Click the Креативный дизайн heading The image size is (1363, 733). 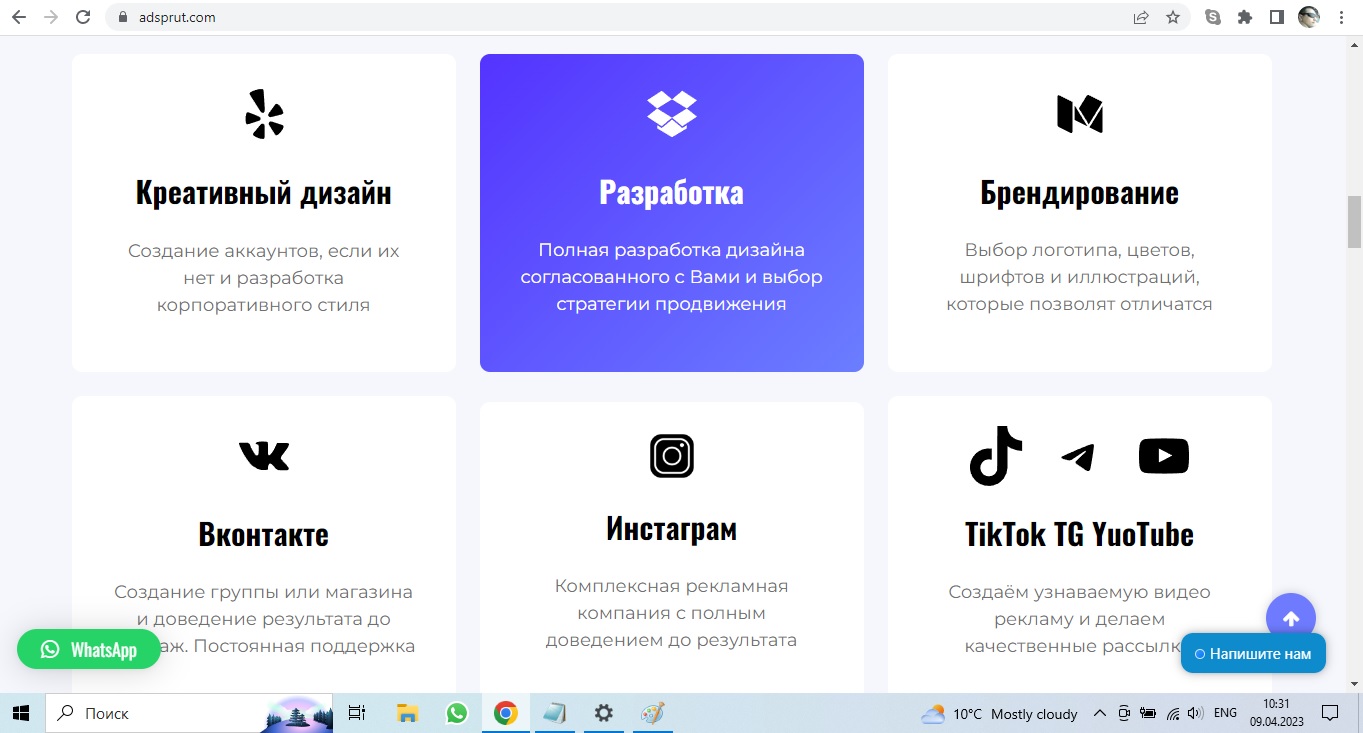coord(264,192)
